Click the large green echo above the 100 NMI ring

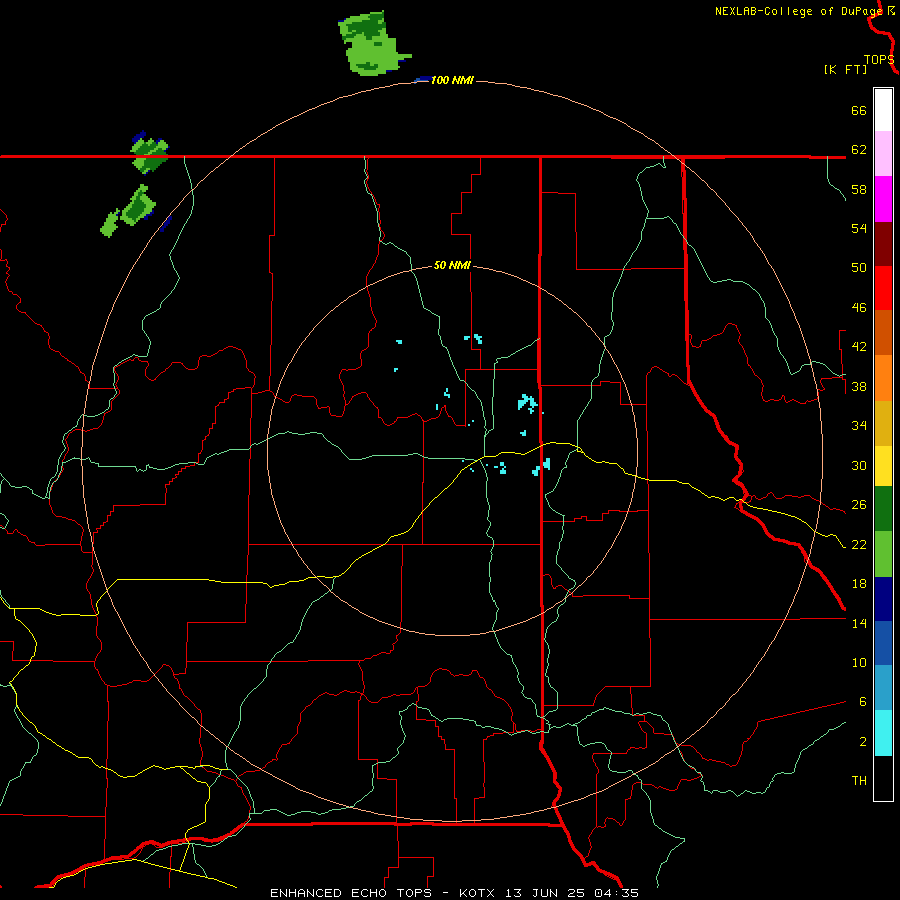coord(371,44)
